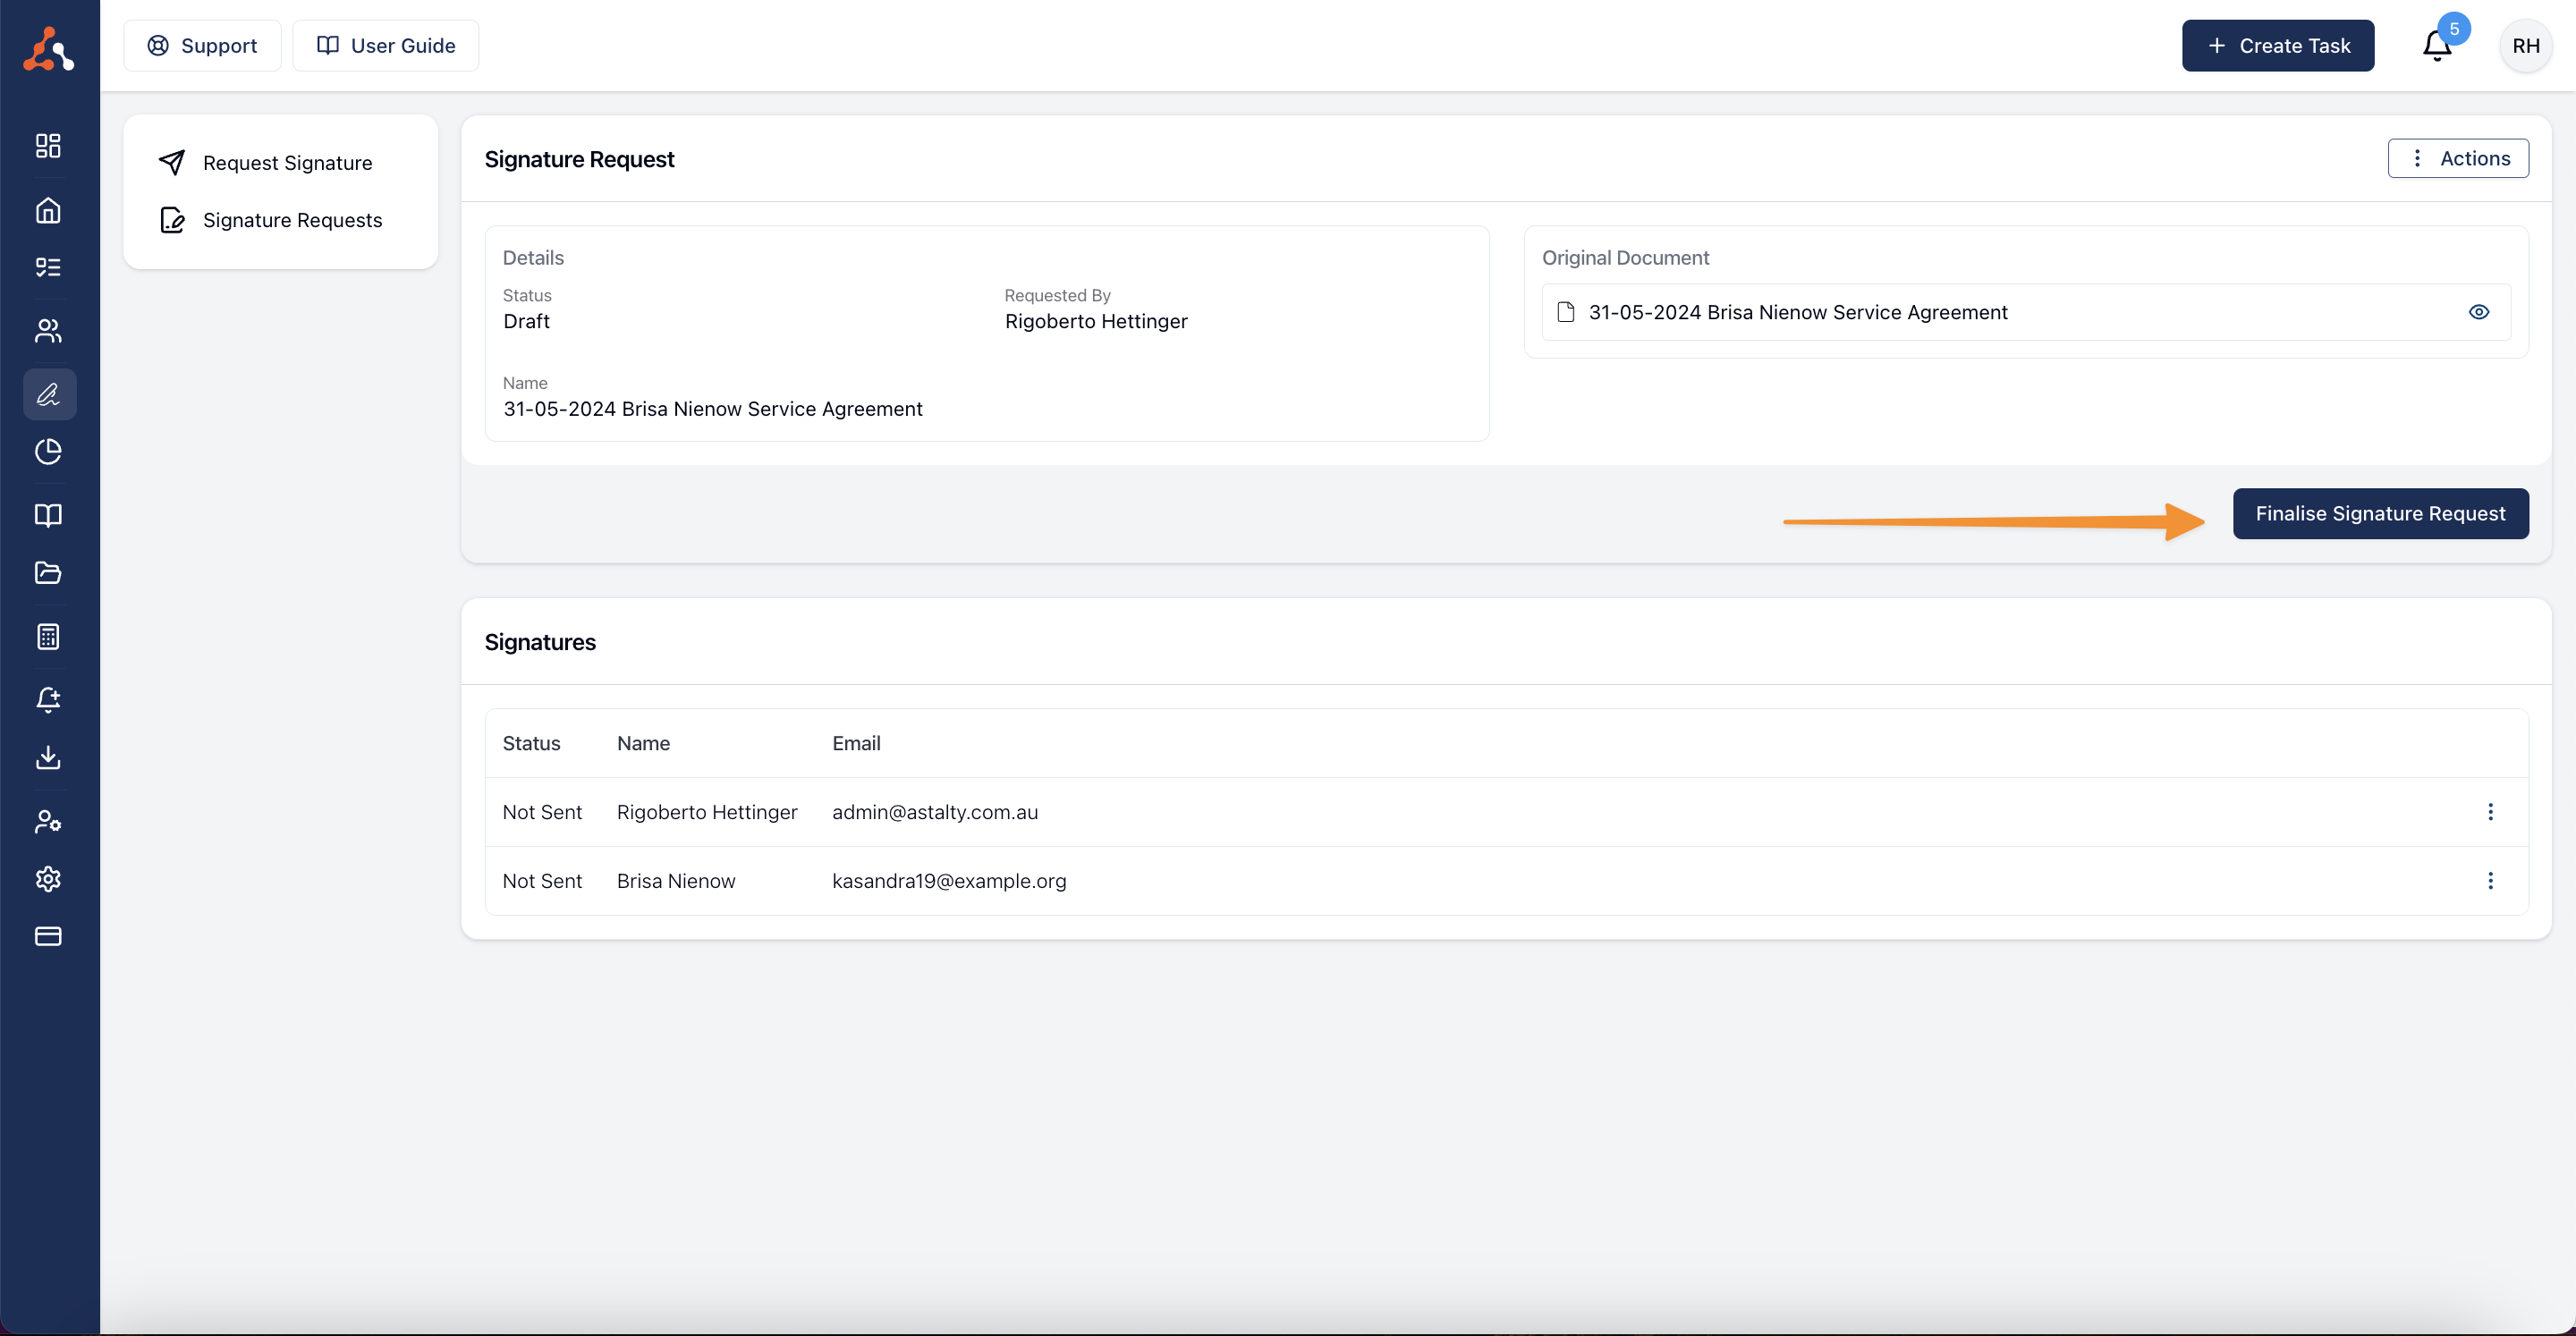Open the calculator icon in the sidebar
Image resolution: width=2576 pixels, height=1336 pixels.
click(48, 637)
